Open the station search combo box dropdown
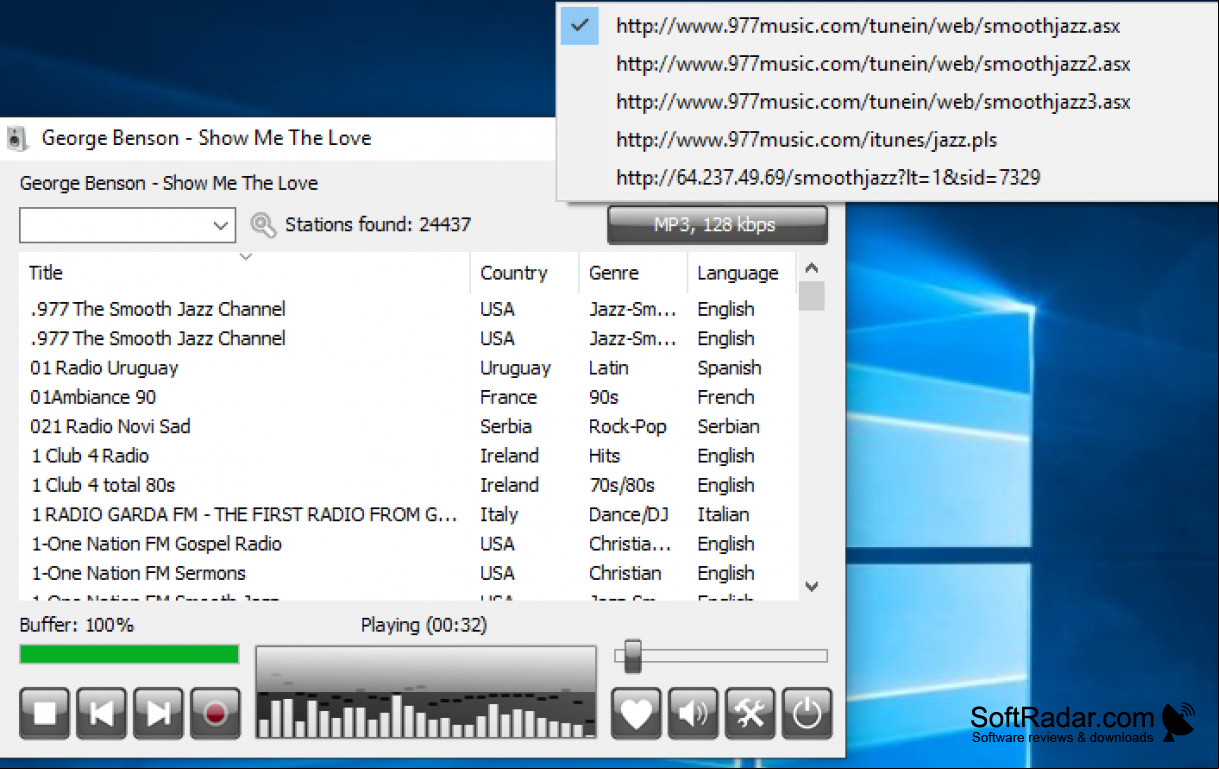1219x769 pixels. [x=222, y=226]
